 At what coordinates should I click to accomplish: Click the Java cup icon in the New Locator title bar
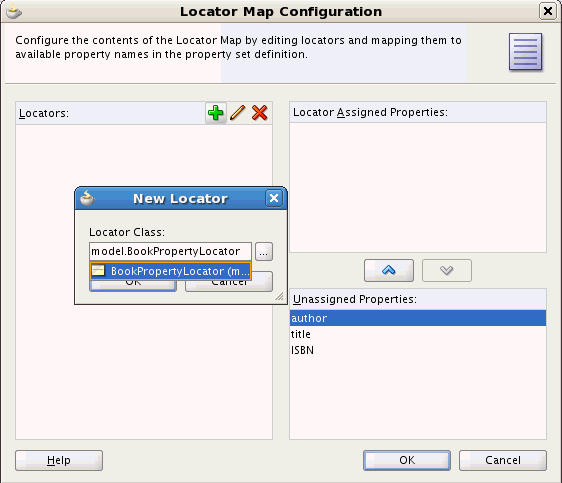coord(87,198)
